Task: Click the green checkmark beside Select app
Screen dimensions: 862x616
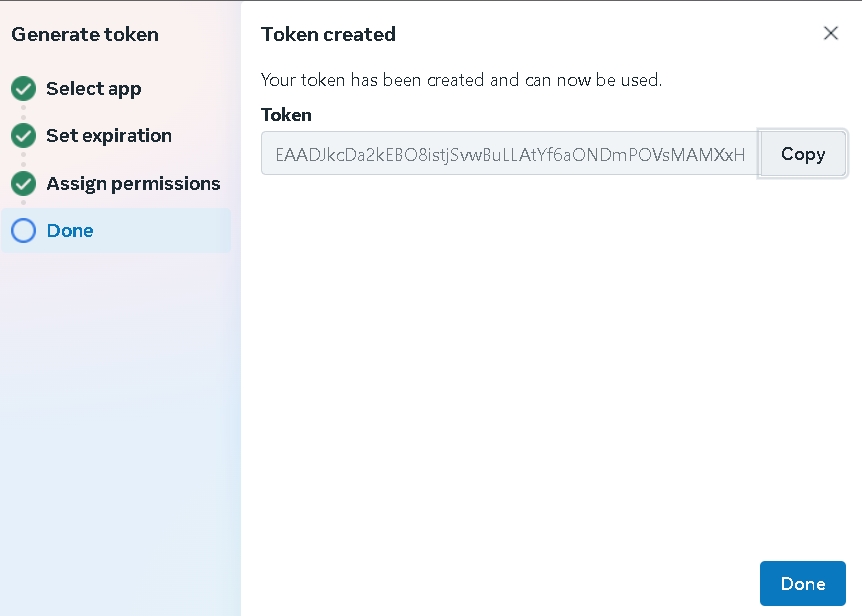Action: [23, 89]
